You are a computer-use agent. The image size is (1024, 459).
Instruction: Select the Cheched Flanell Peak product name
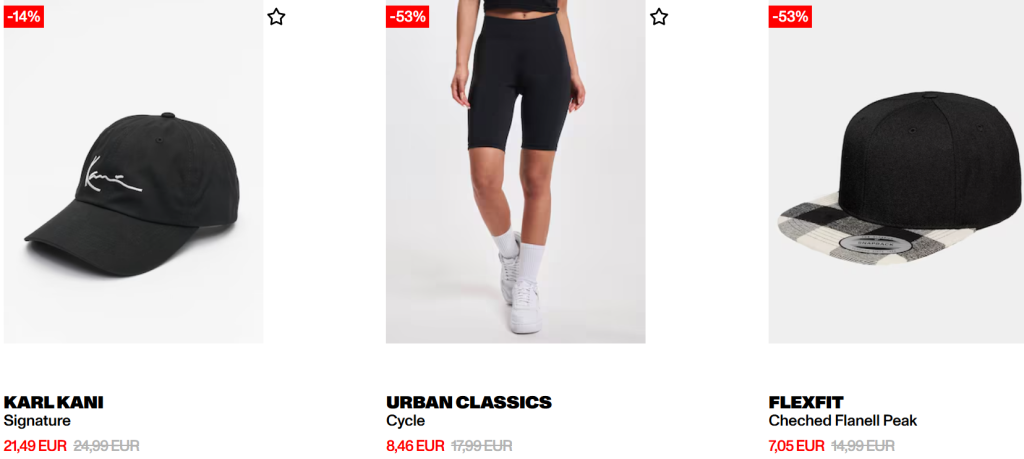[x=843, y=421]
